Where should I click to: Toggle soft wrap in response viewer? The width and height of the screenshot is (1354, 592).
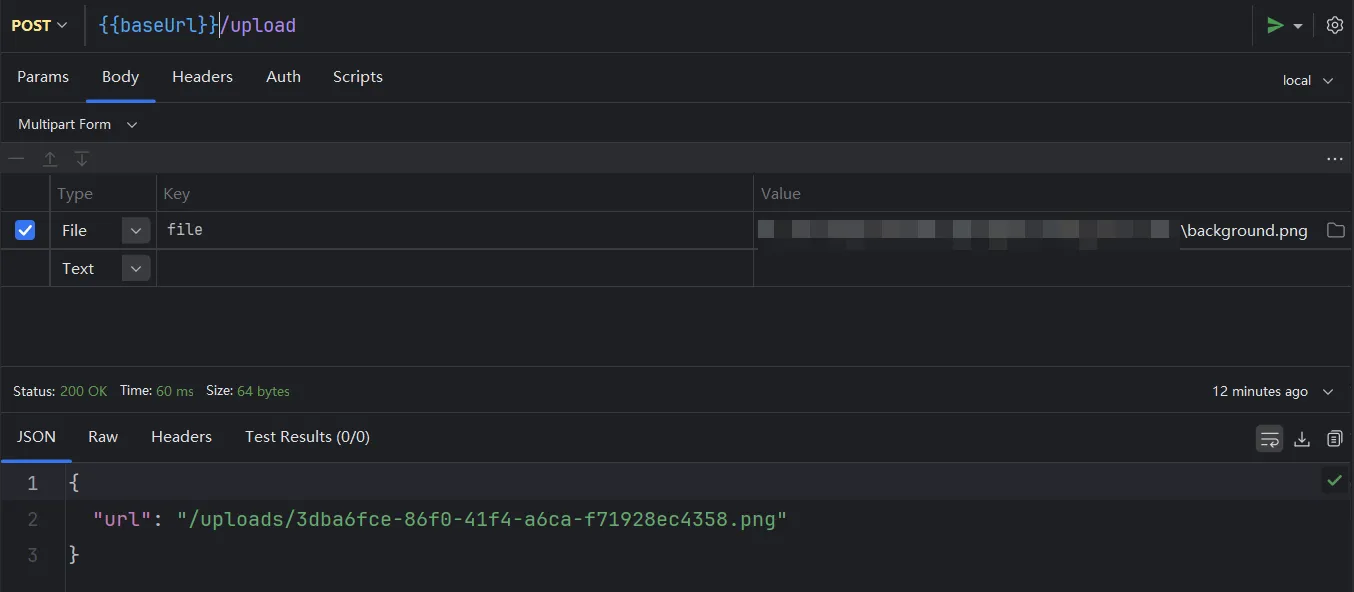(1269, 439)
